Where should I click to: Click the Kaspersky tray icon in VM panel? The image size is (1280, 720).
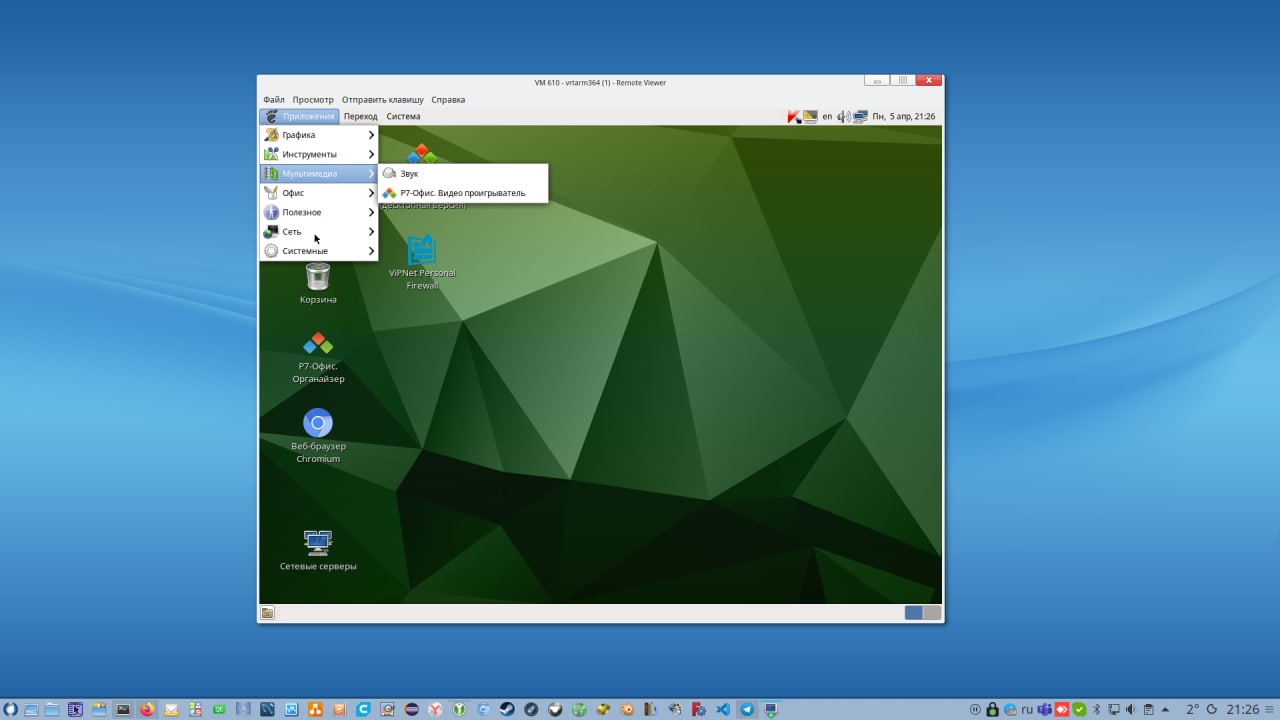794,116
